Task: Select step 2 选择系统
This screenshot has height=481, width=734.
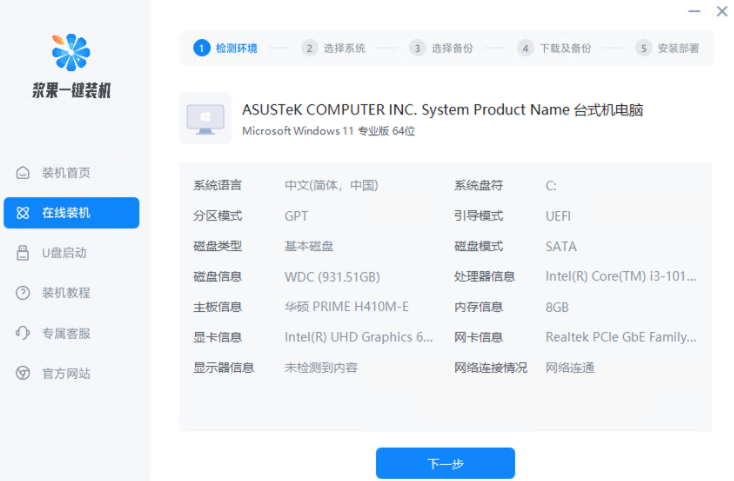Action: pyautogui.click(x=333, y=48)
